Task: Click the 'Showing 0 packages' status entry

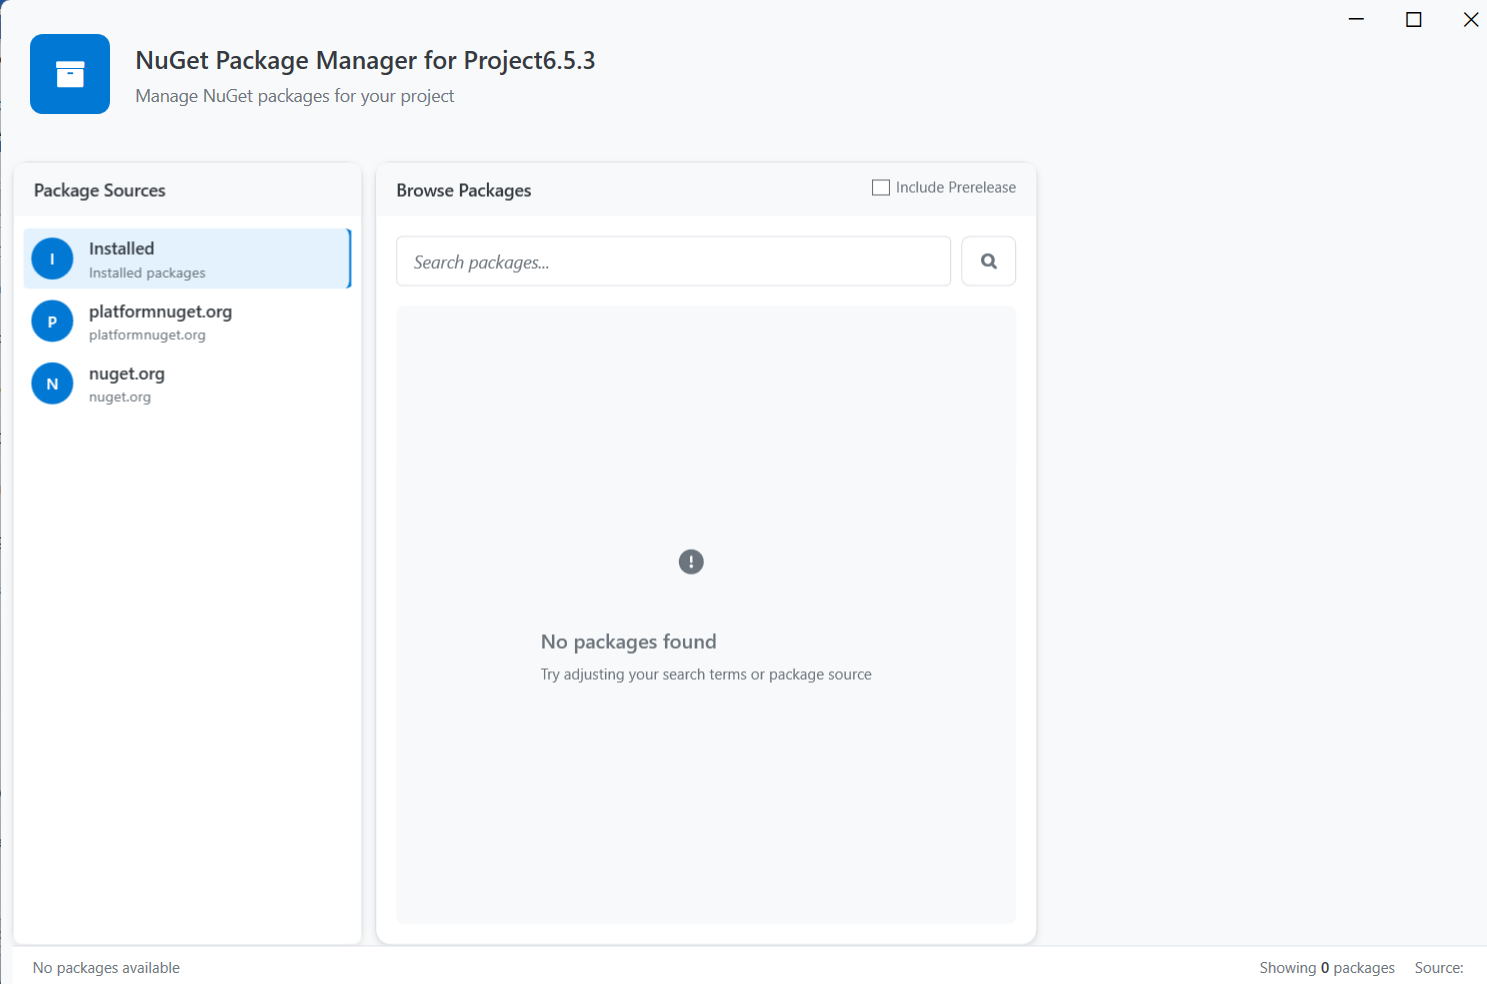Action: coord(1327,968)
